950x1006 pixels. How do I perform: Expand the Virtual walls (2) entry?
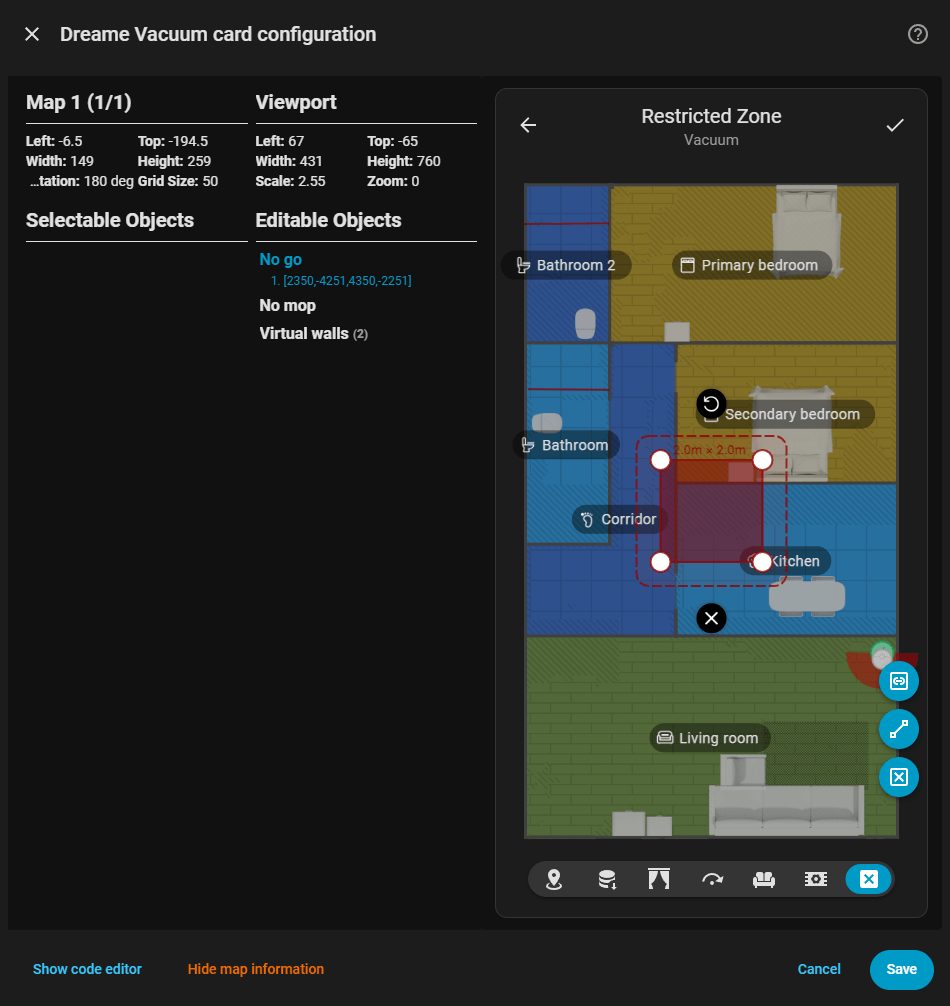(314, 334)
